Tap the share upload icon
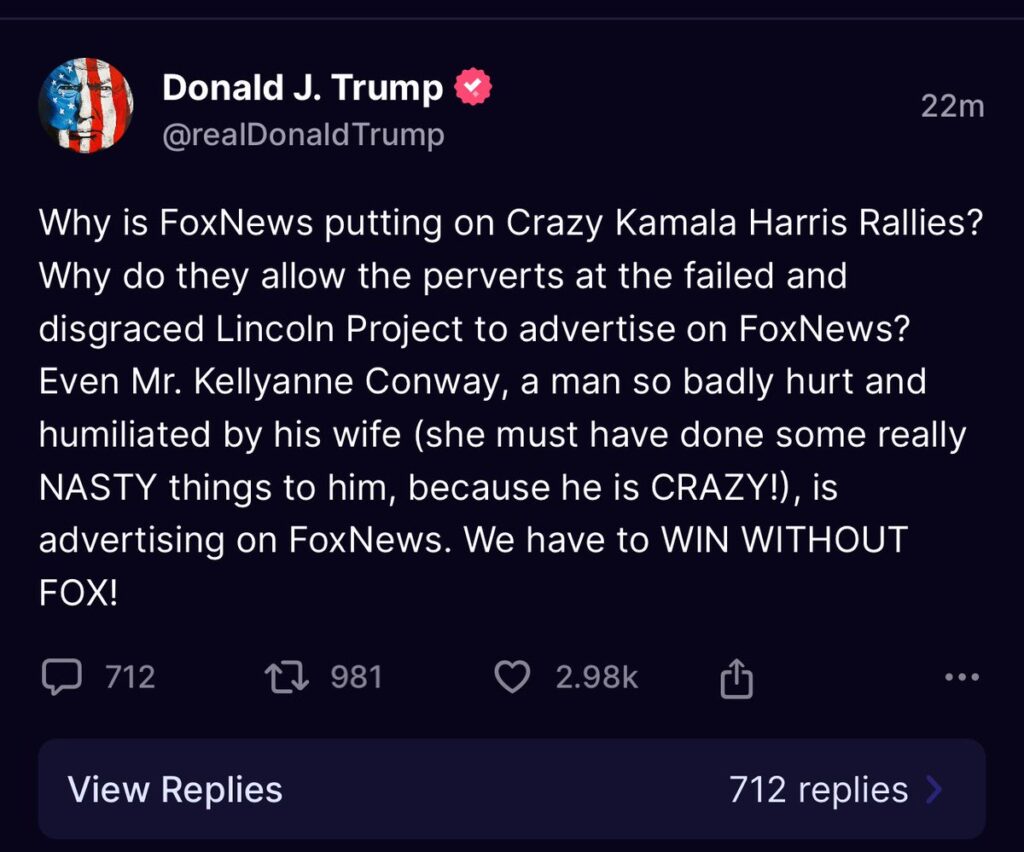1024x852 pixels. click(736, 679)
